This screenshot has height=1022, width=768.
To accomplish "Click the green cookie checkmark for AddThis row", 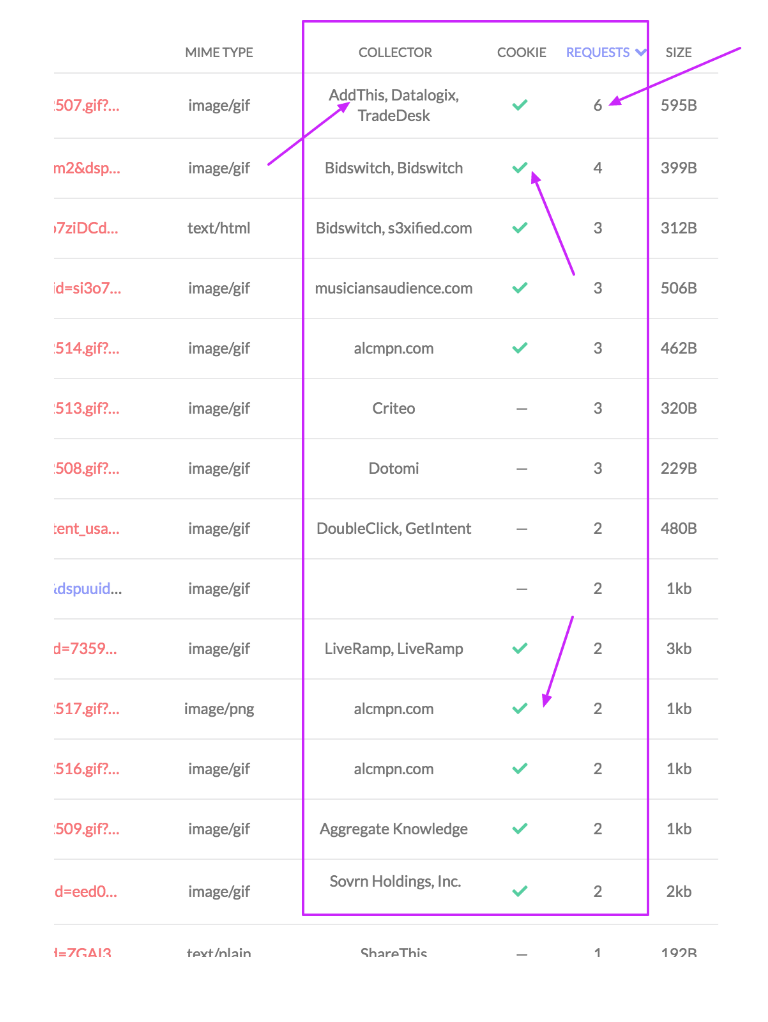I will (519, 104).
